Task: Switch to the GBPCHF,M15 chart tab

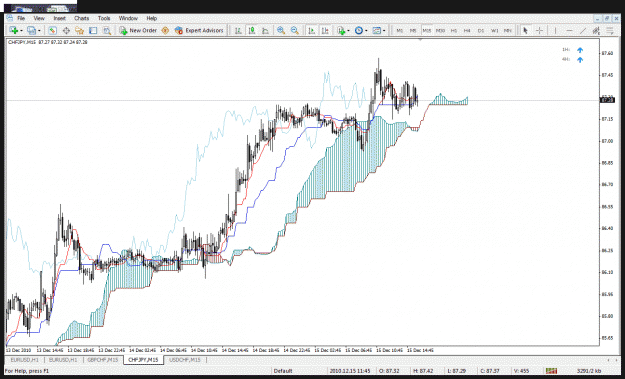Action: pos(102,360)
